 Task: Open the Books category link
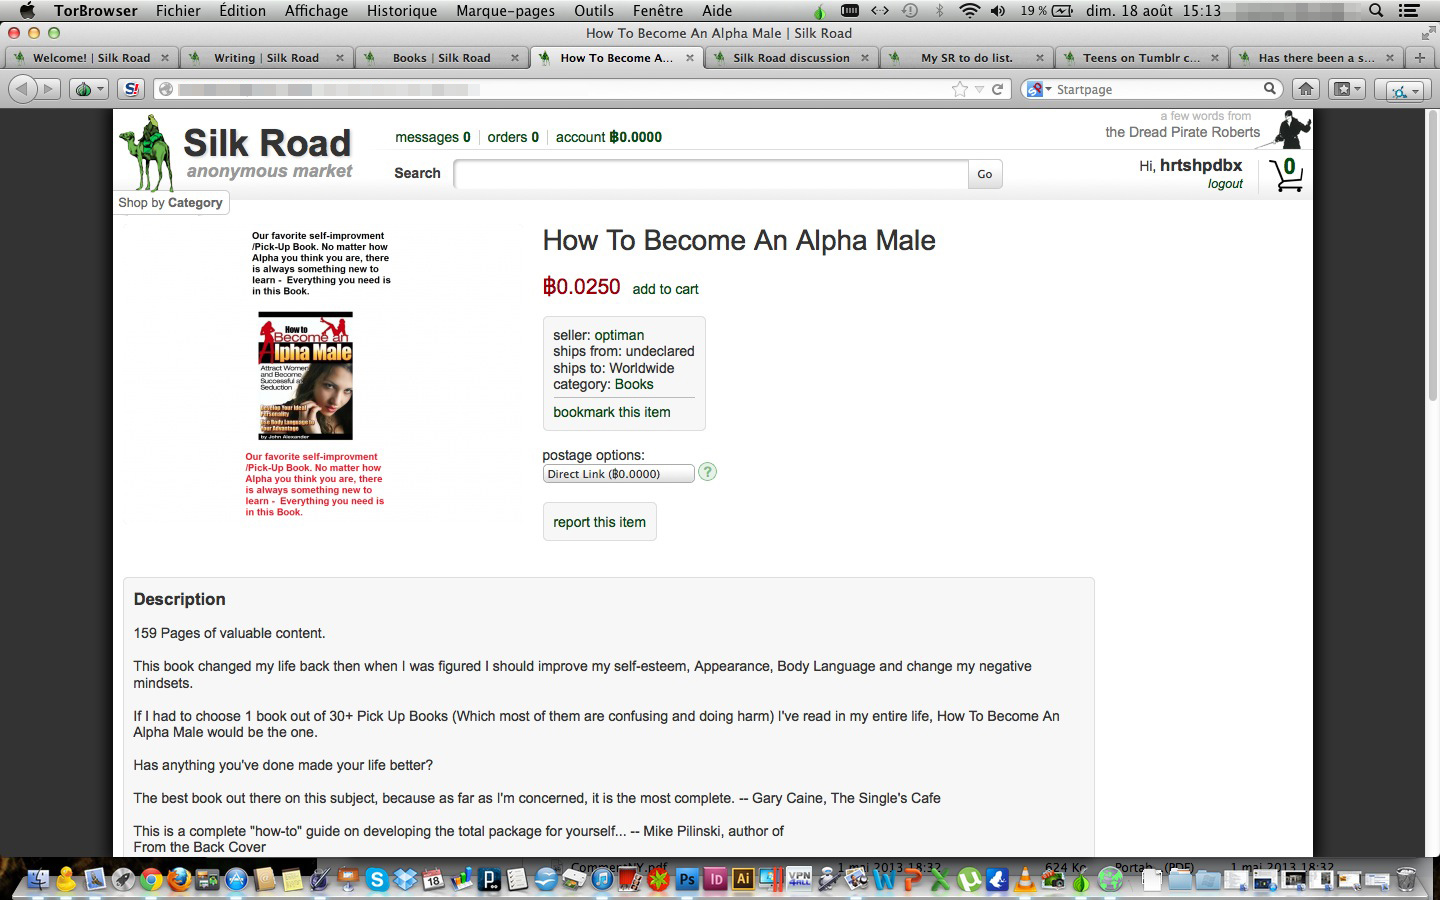634,384
